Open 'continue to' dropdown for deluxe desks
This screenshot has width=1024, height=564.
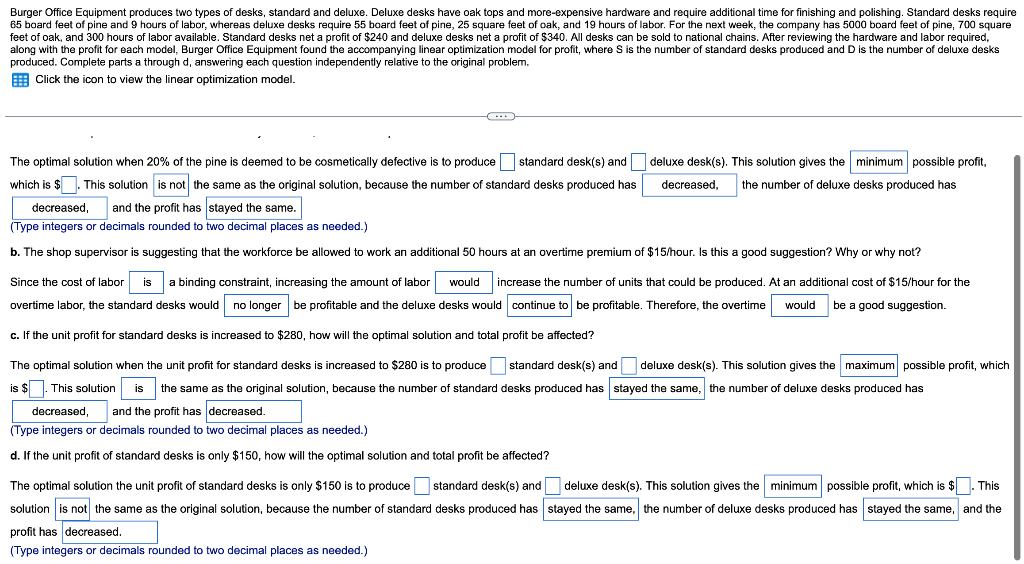click(x=540, y=306)
